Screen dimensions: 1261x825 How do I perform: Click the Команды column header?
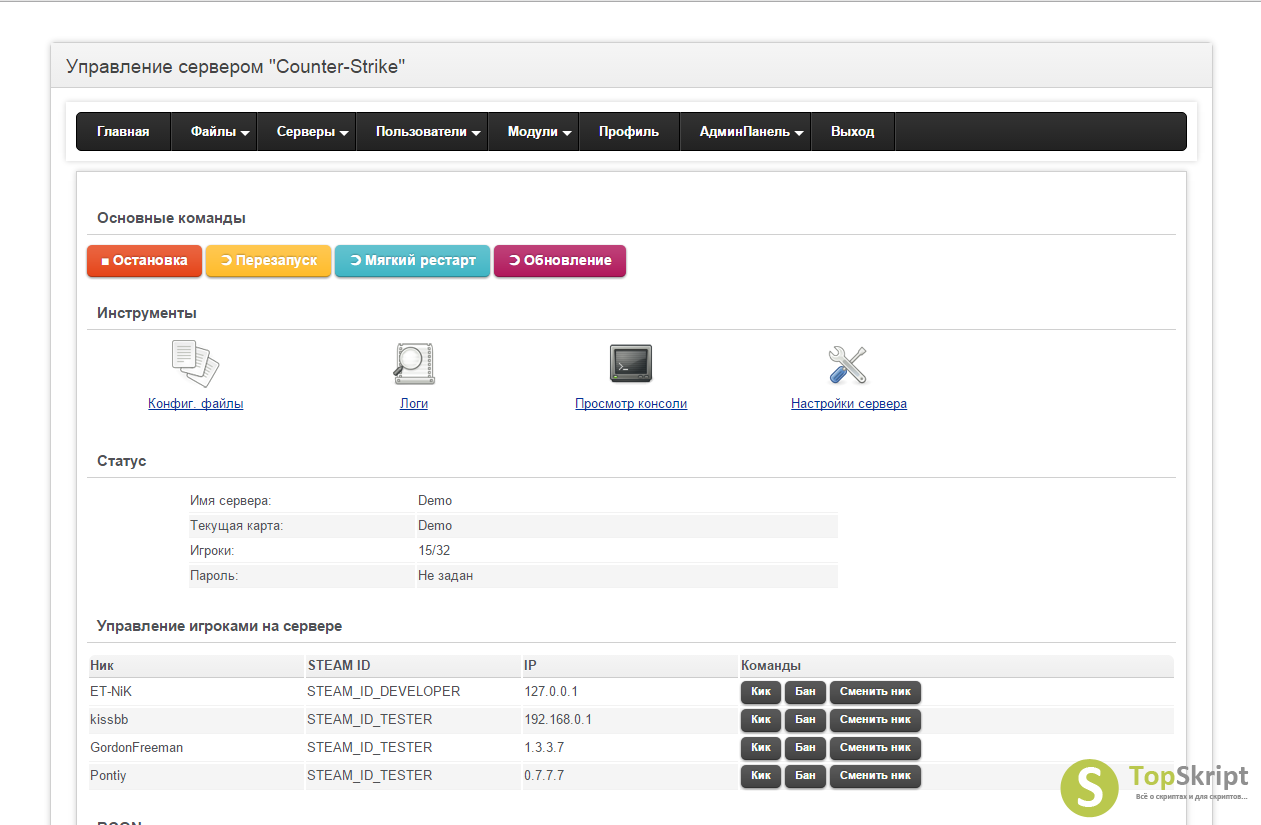tap(771, 666)
